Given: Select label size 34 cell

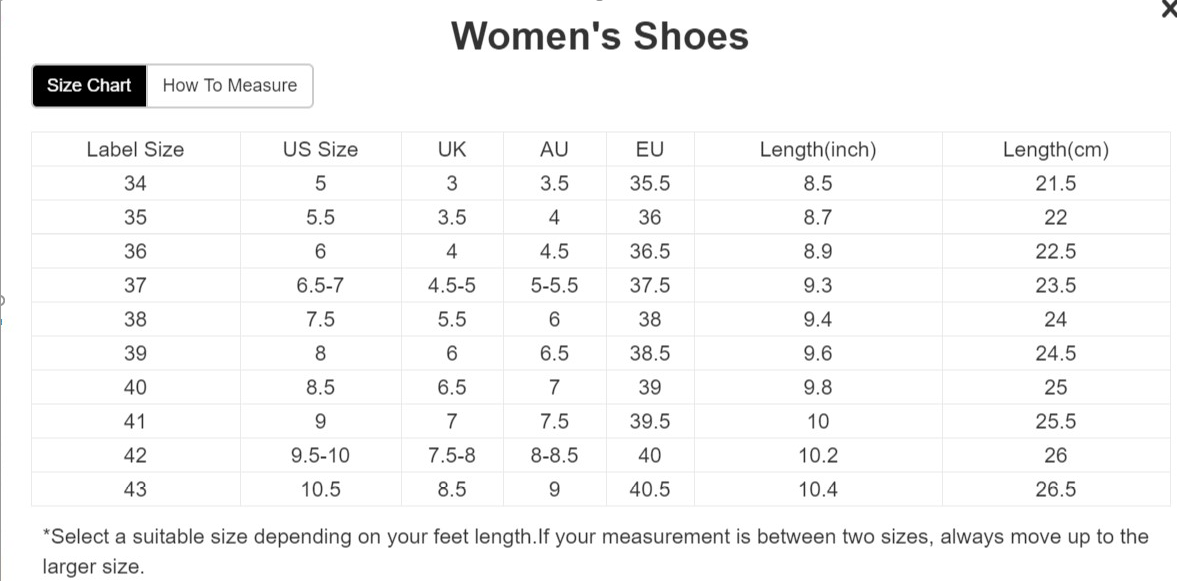Looking at the screenshot, I should click(x=135, y=184).
